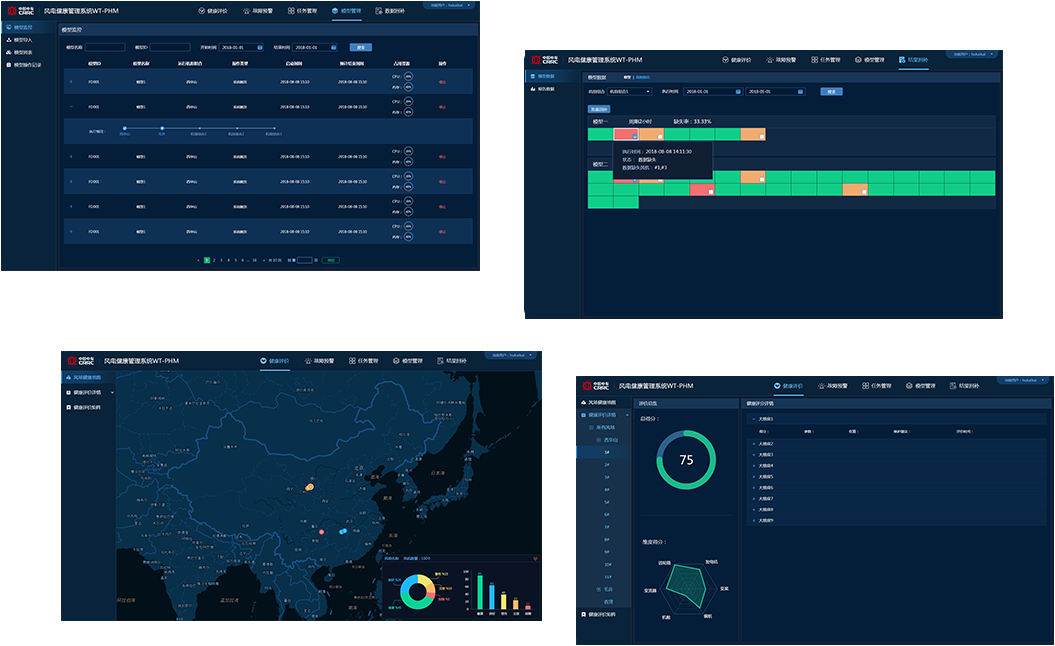The height and width of the screenshot is (646, 1055).
Task: Click the 故障预警 icon in the data backfill window
Action: (769, 59)
